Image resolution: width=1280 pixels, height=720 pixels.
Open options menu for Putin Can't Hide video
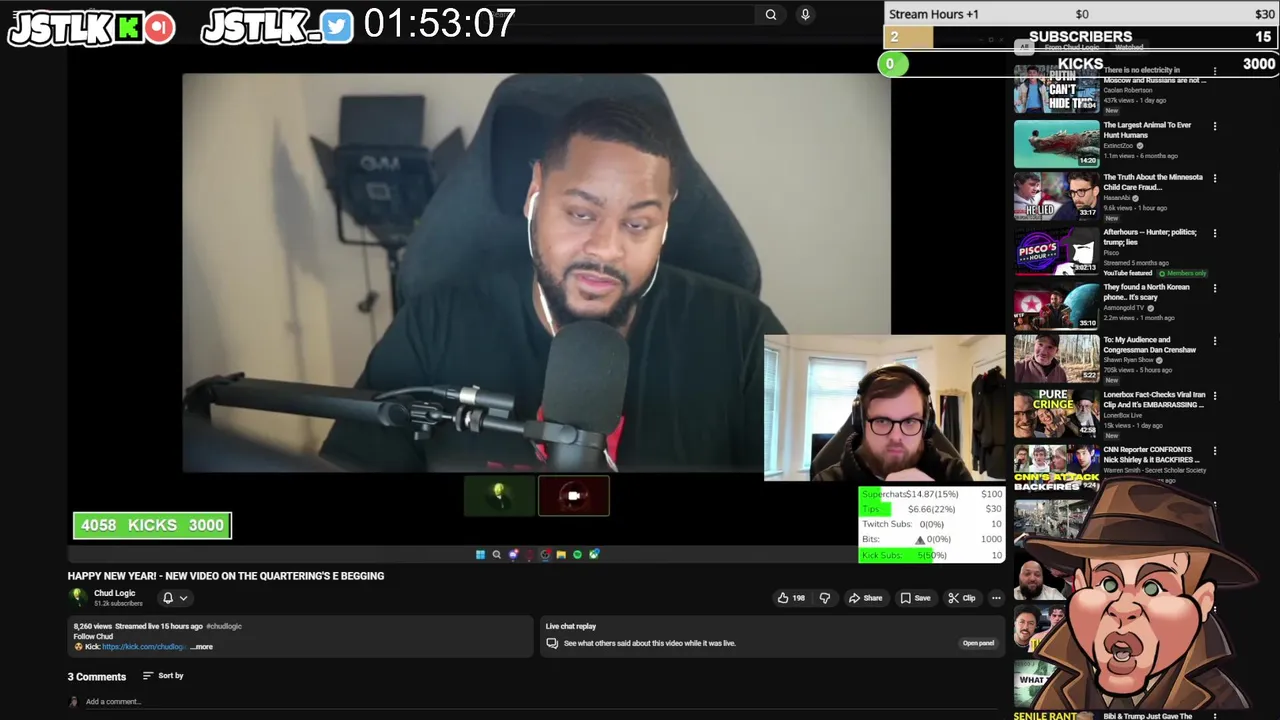click(x=1215, y=71)
